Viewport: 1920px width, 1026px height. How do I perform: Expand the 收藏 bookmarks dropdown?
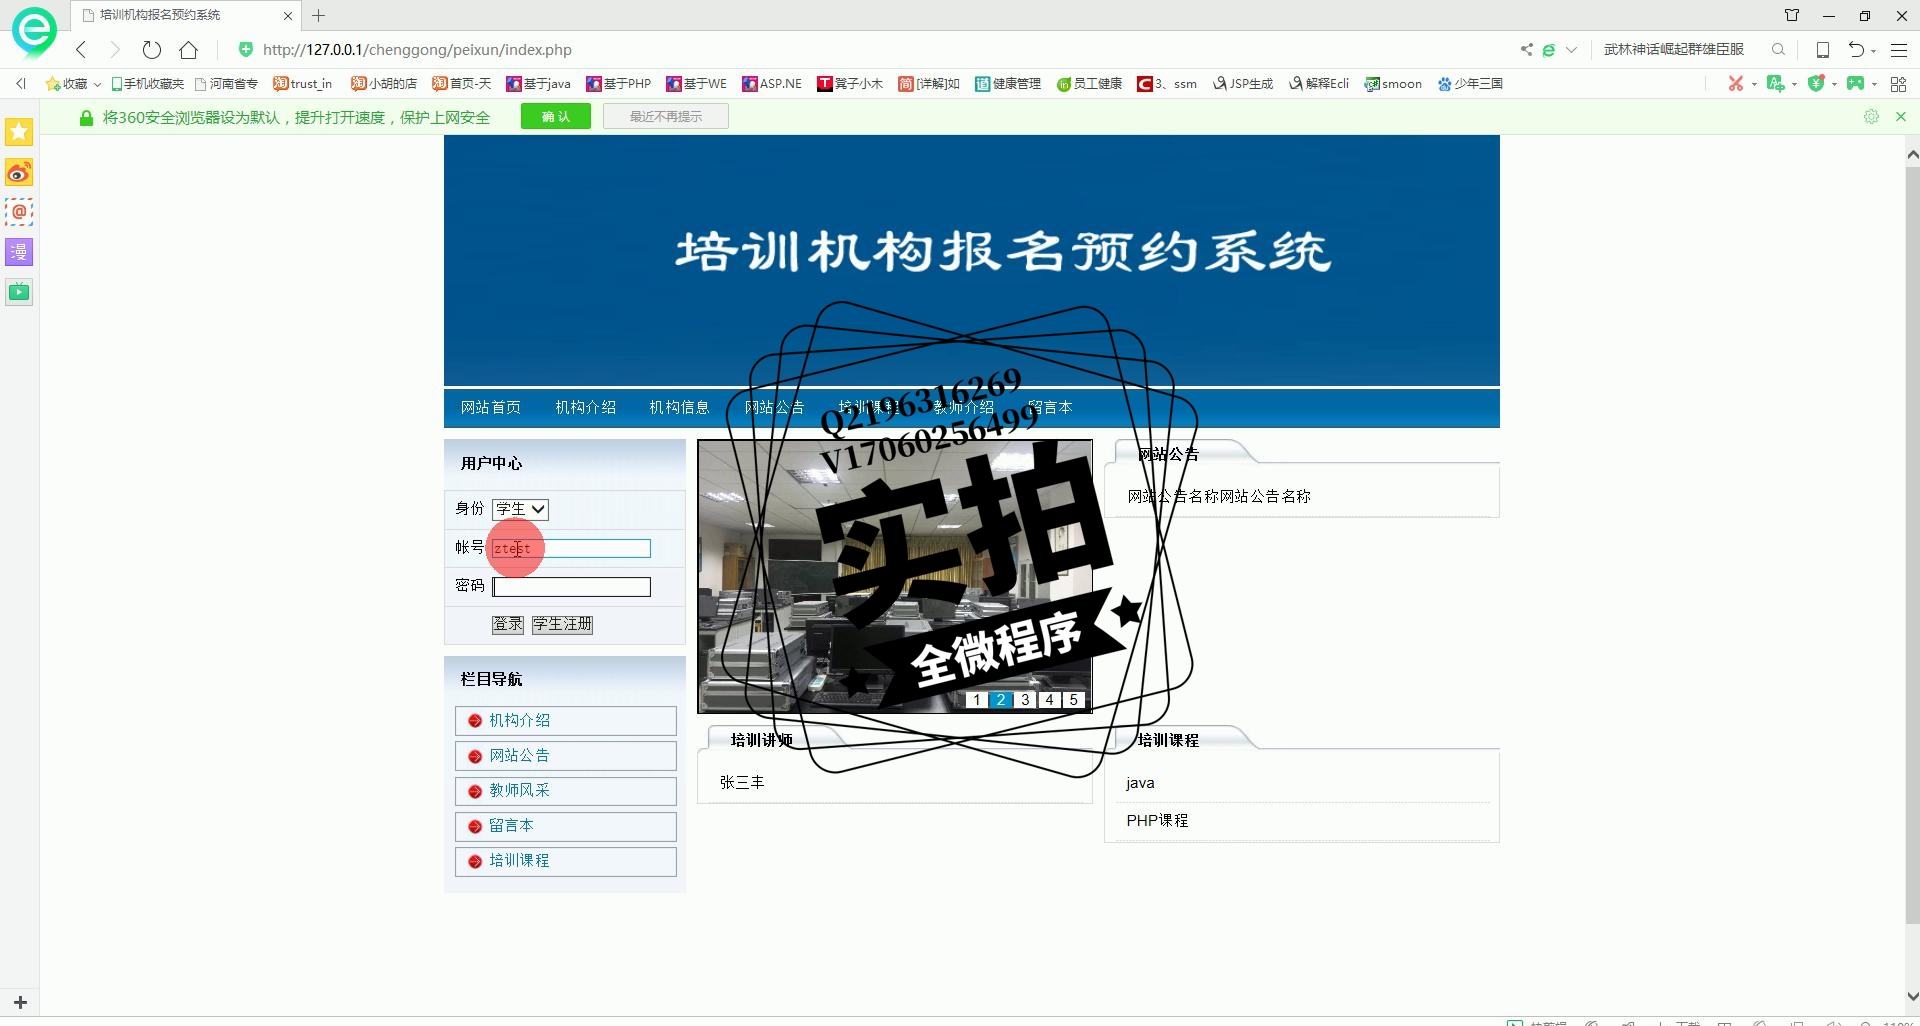(97, 84)
